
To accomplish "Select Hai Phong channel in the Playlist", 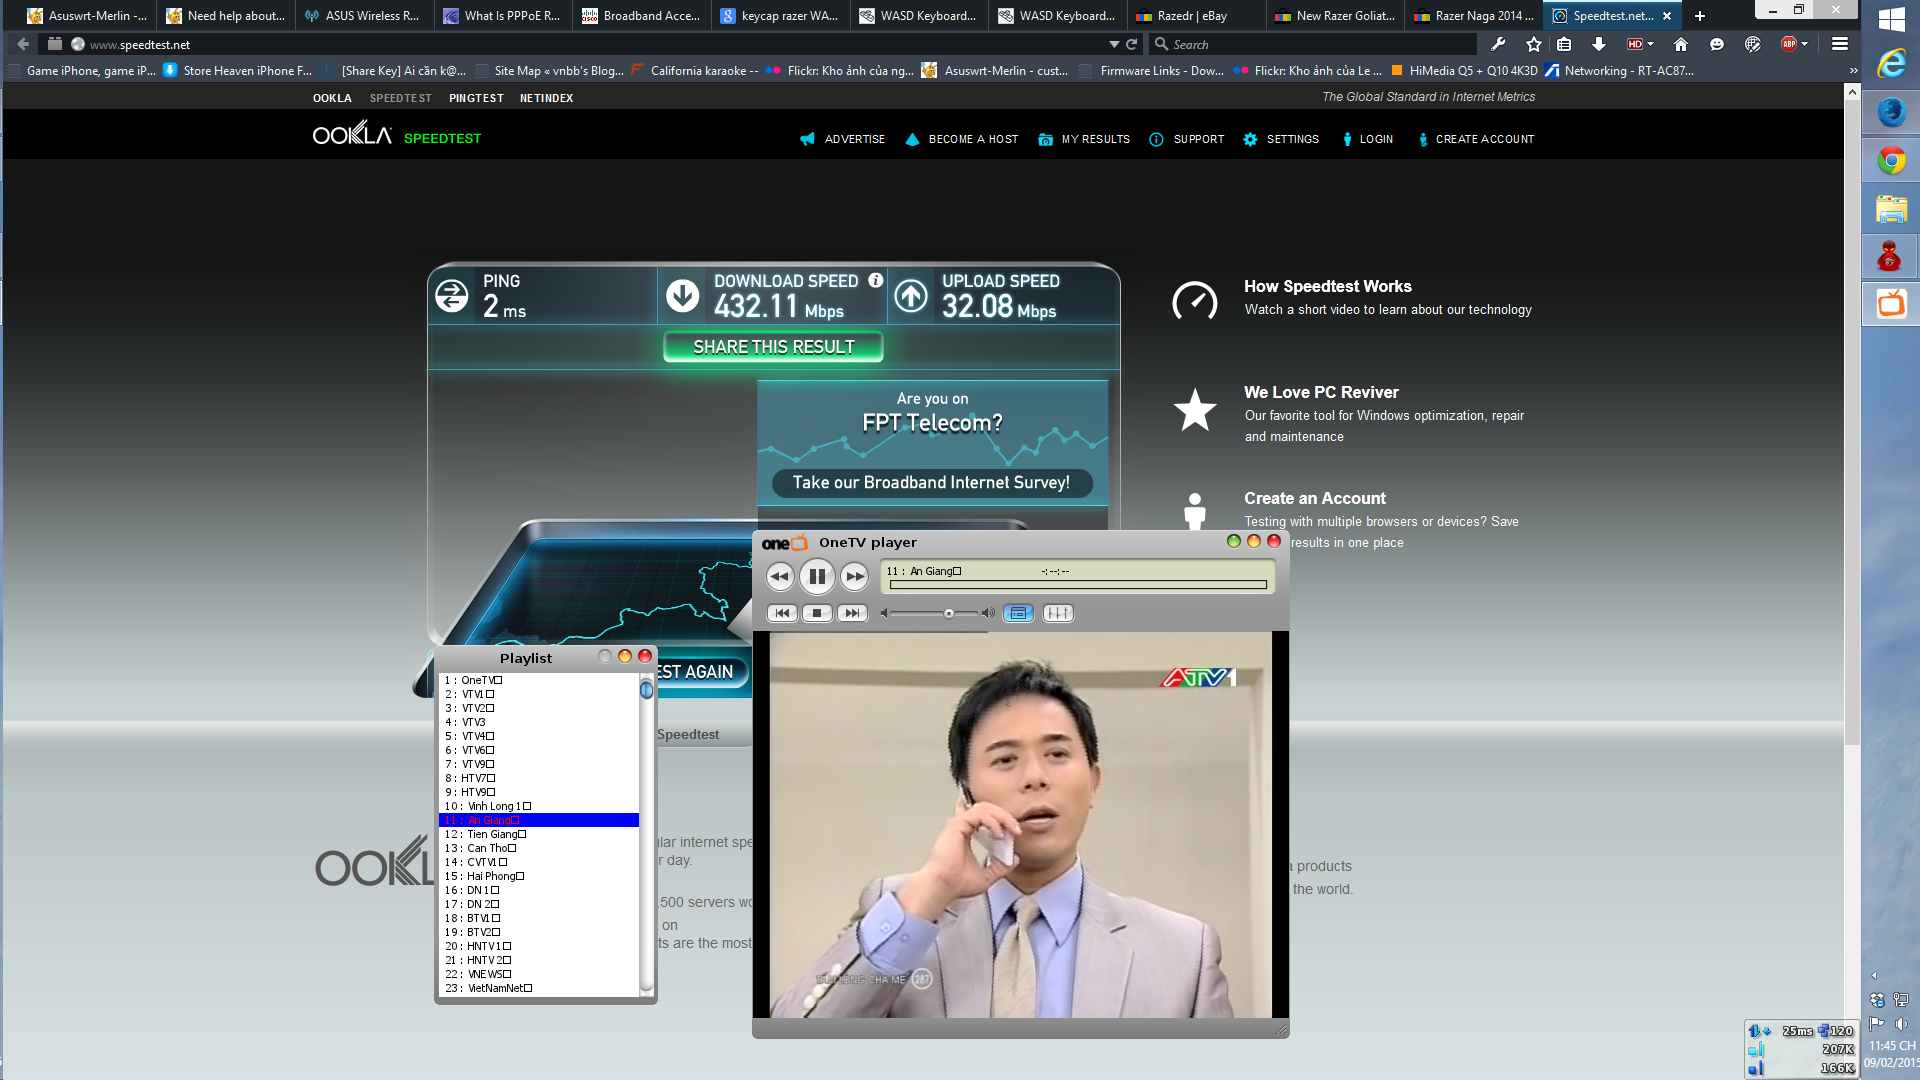I will [x=538, y=876].
